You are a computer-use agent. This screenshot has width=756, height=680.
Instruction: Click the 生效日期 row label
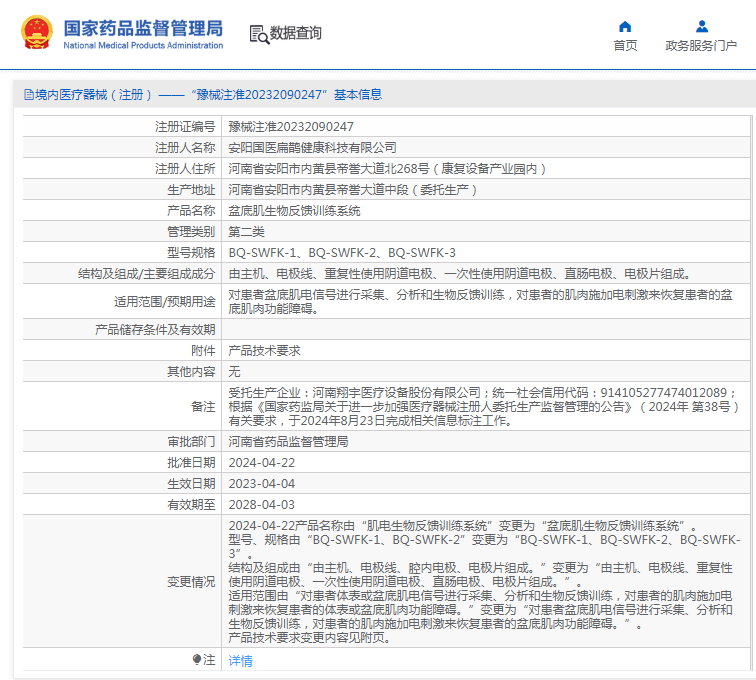tap(191, 484)
